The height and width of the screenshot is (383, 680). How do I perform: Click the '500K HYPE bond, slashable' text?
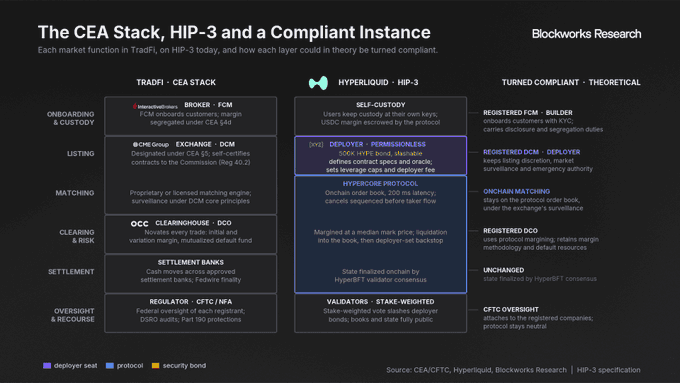click(x=380, y=154)
